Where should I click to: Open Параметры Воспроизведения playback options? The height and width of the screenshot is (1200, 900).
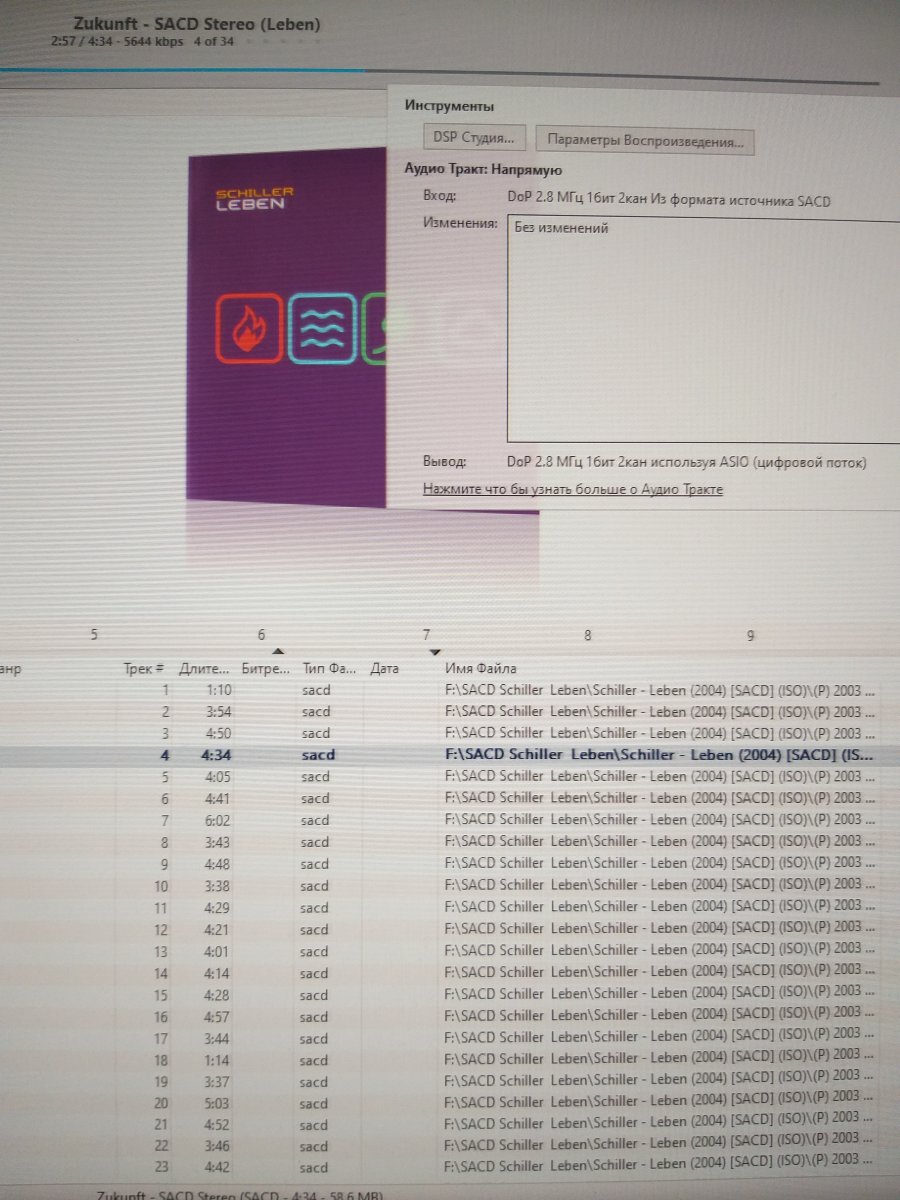tap(645, 141)
